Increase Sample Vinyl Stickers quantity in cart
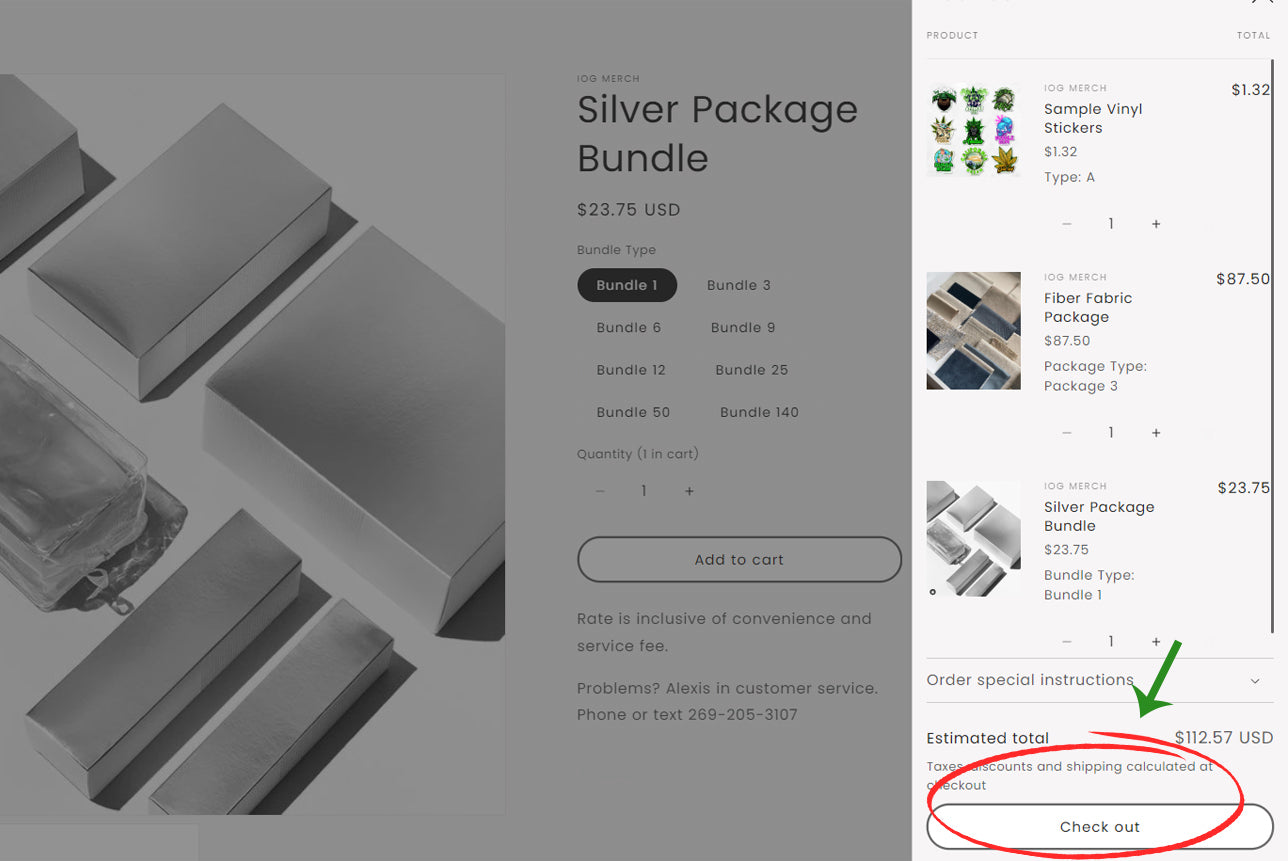The image size is (1288, 861). (x=1156, y=224)
